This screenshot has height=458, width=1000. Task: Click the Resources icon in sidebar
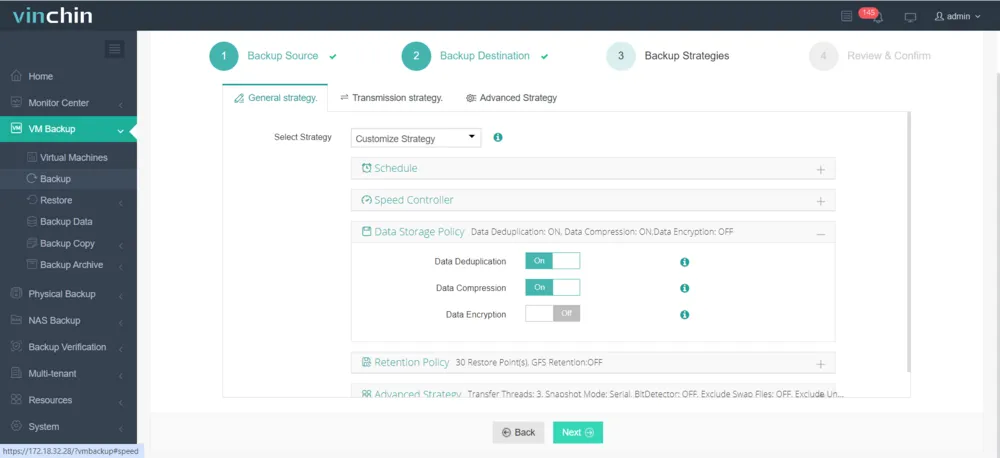[x=17, y=400]
